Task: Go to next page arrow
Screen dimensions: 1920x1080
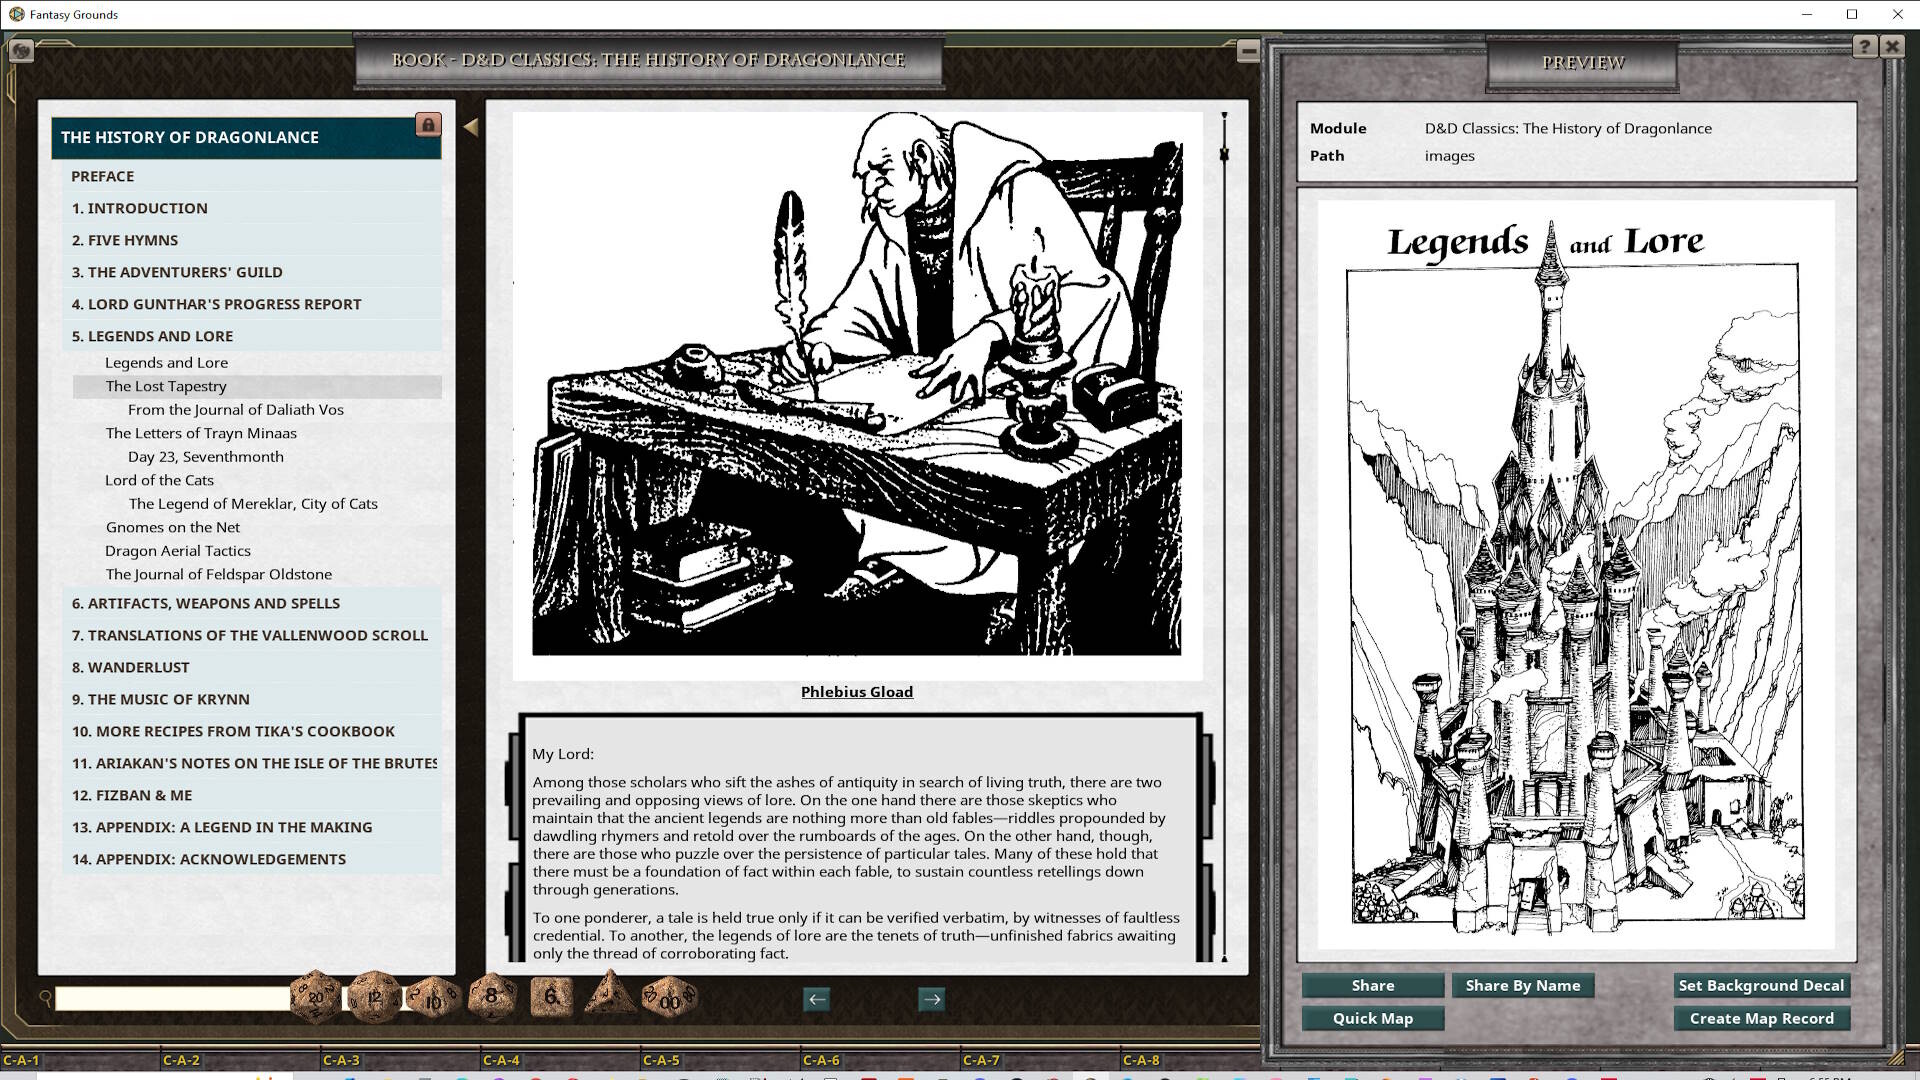Action: click(931, 999)
